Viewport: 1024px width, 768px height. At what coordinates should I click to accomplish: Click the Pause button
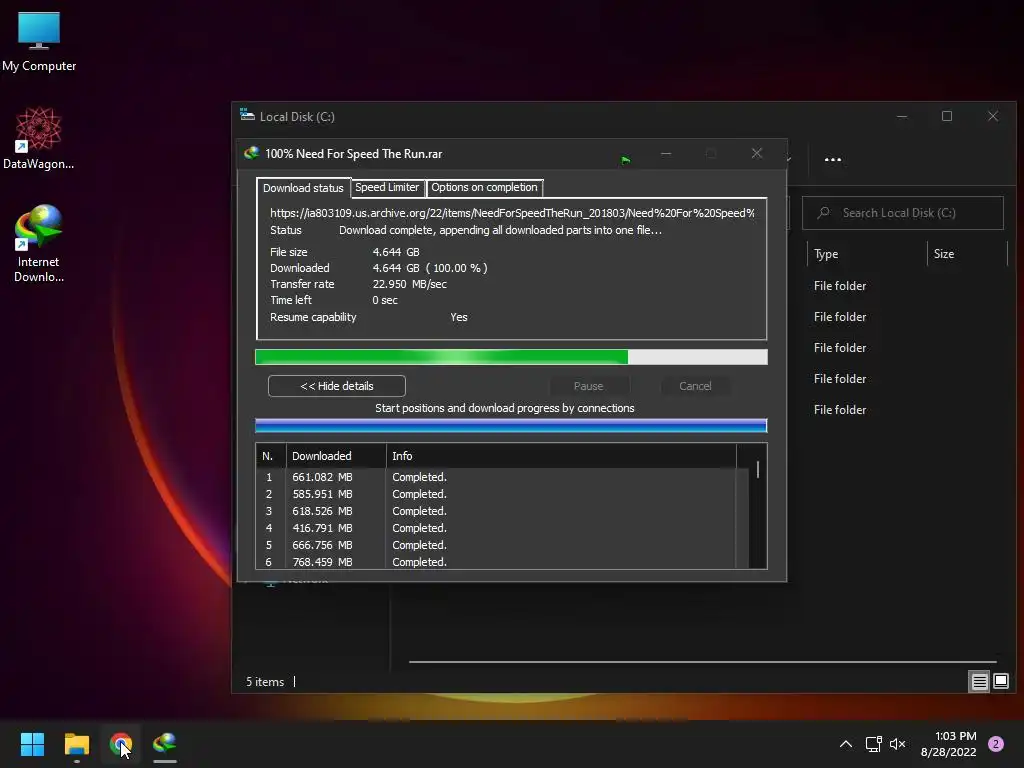coord(588,386)
